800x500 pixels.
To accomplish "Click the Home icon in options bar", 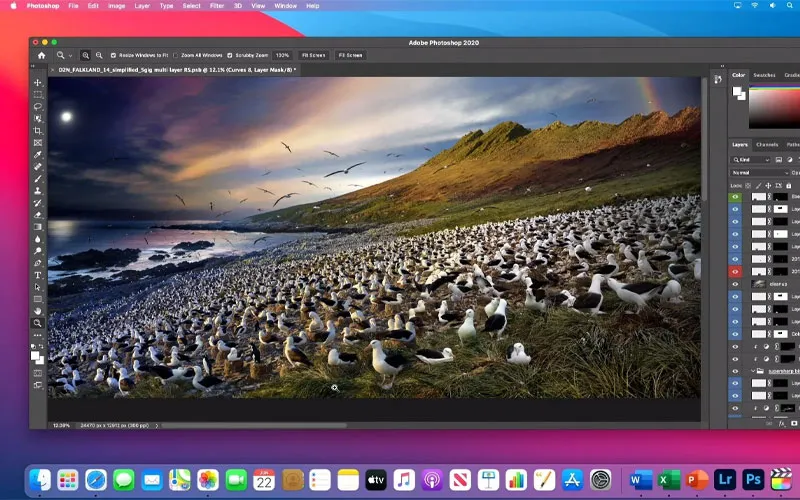I will click(41, 55).
